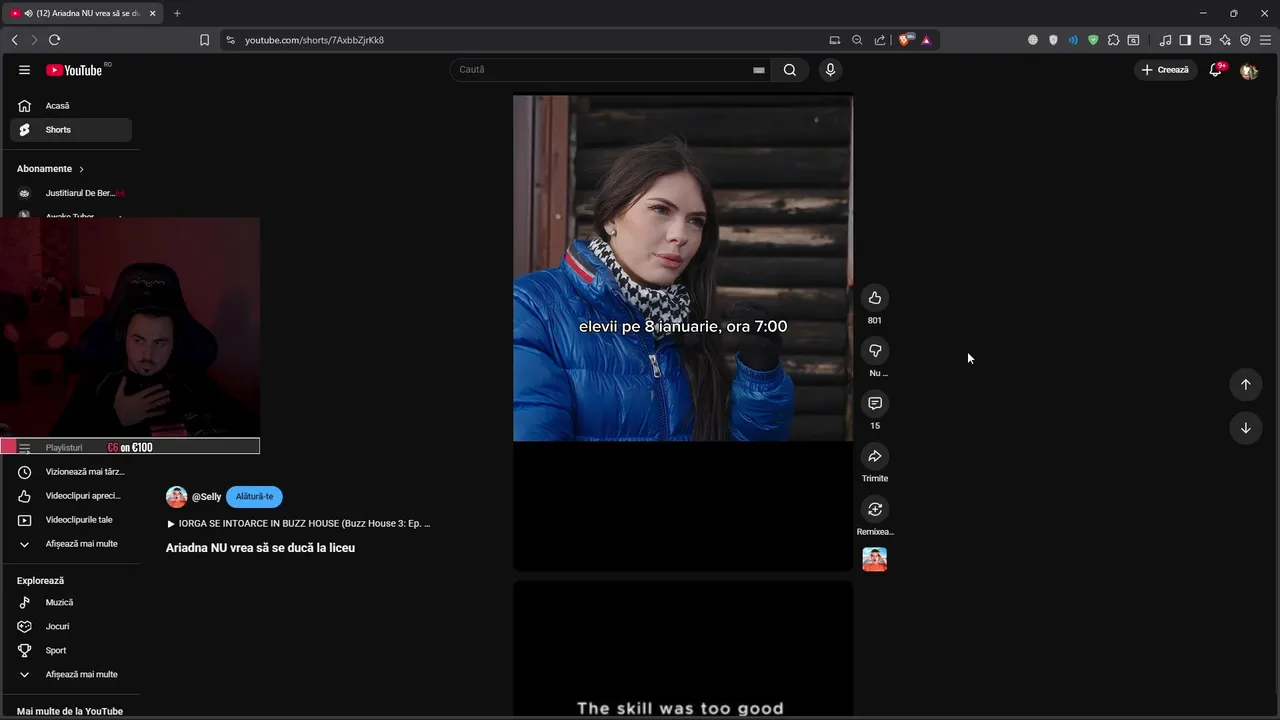1280x720 pixels.
Task: Click the browser back button
Action: (x=15, y=40)
